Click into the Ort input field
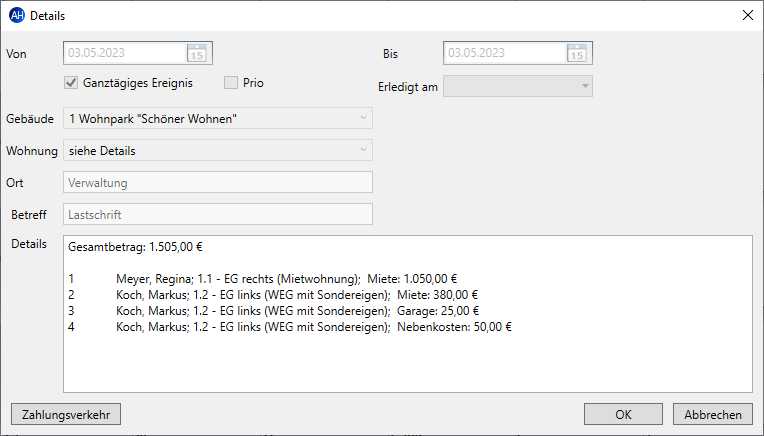This screenshot has height=436, width=764. tap(218, 182)
